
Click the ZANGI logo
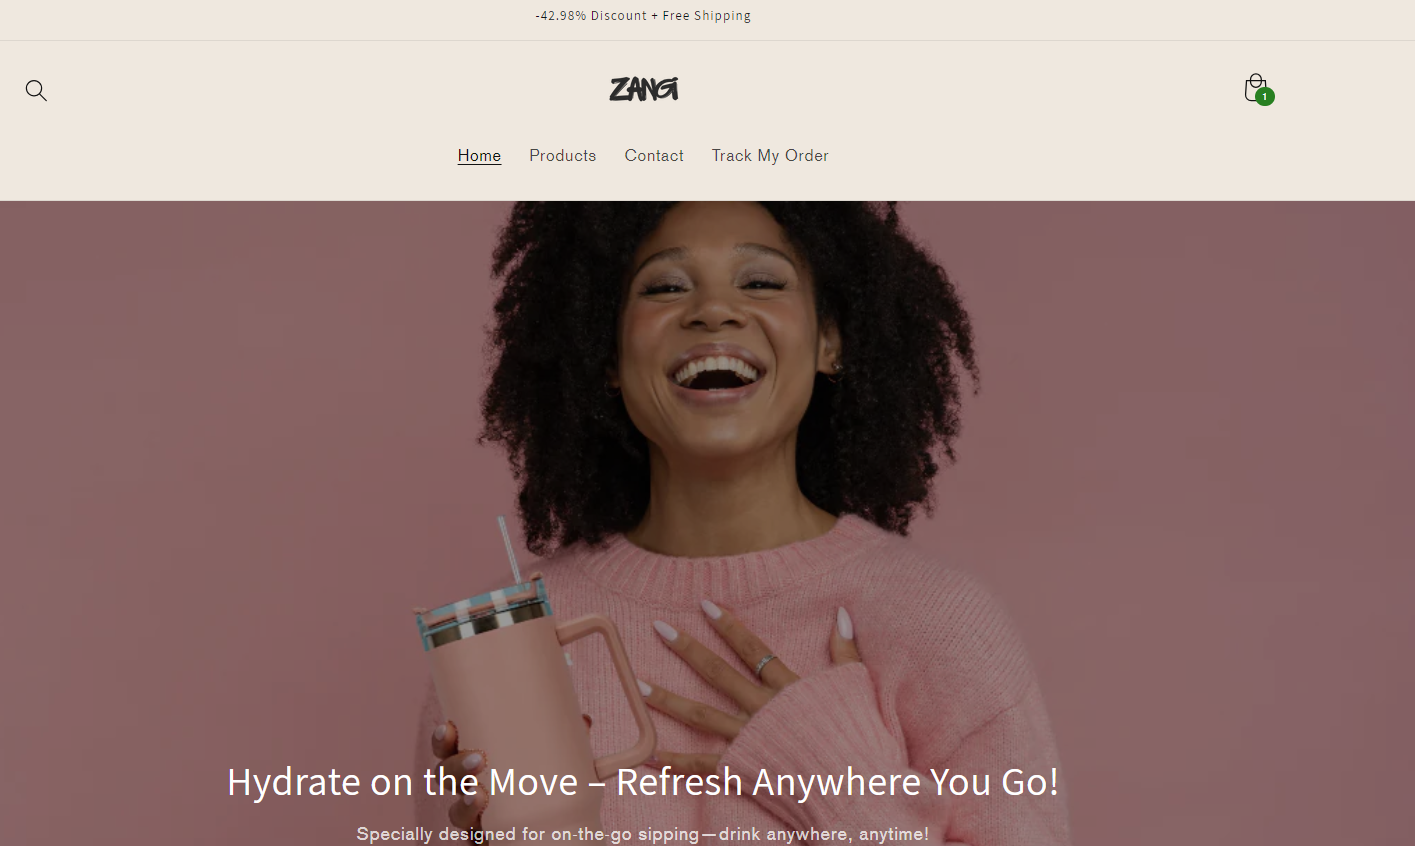644,89
